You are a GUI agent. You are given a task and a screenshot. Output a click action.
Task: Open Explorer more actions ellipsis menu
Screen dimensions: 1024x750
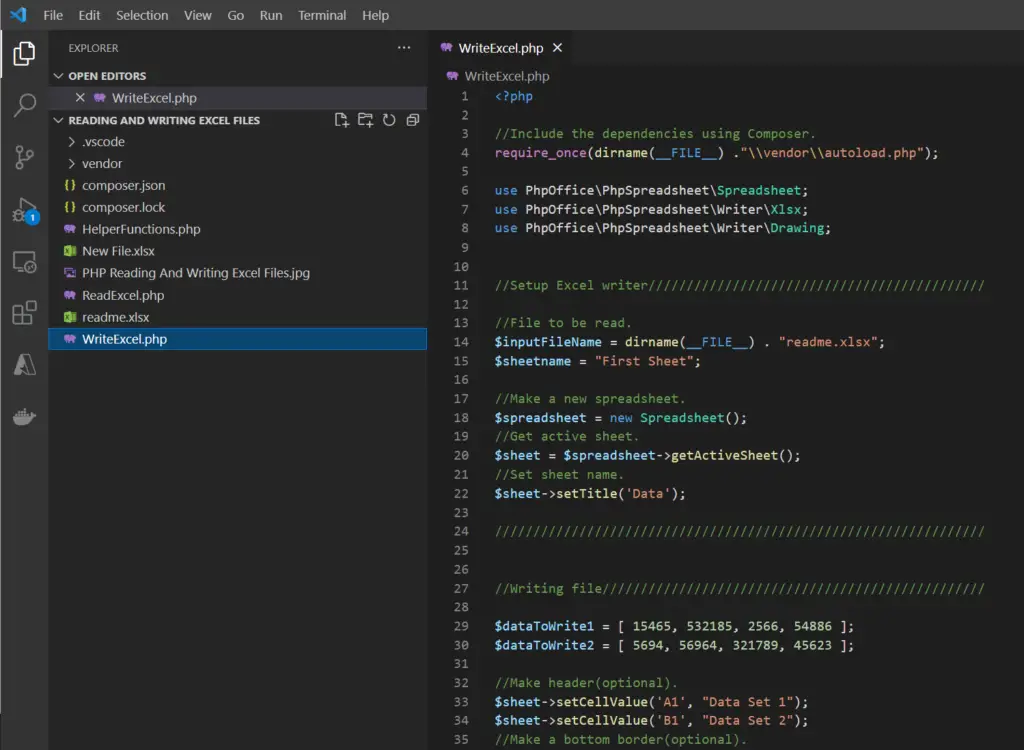coord(404,48)
